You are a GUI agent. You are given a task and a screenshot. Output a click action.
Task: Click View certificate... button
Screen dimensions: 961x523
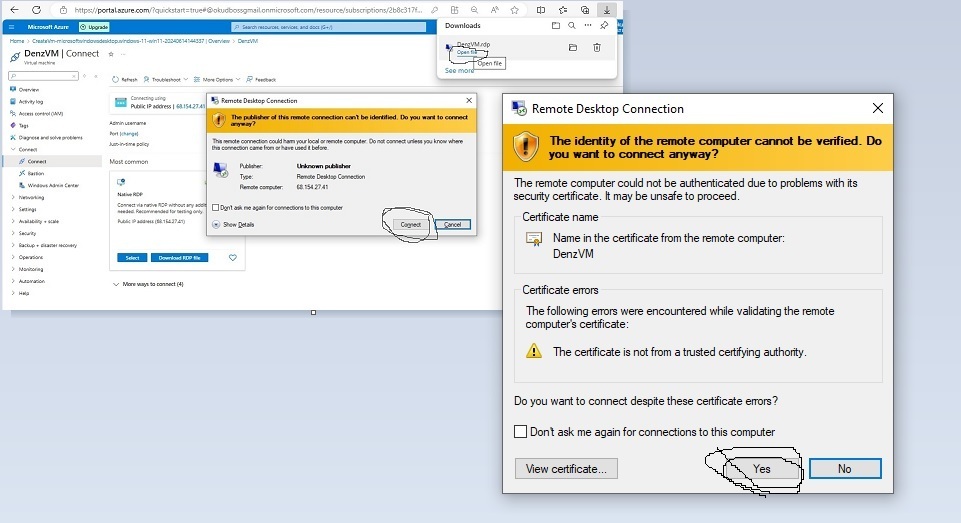coord(566,468)
